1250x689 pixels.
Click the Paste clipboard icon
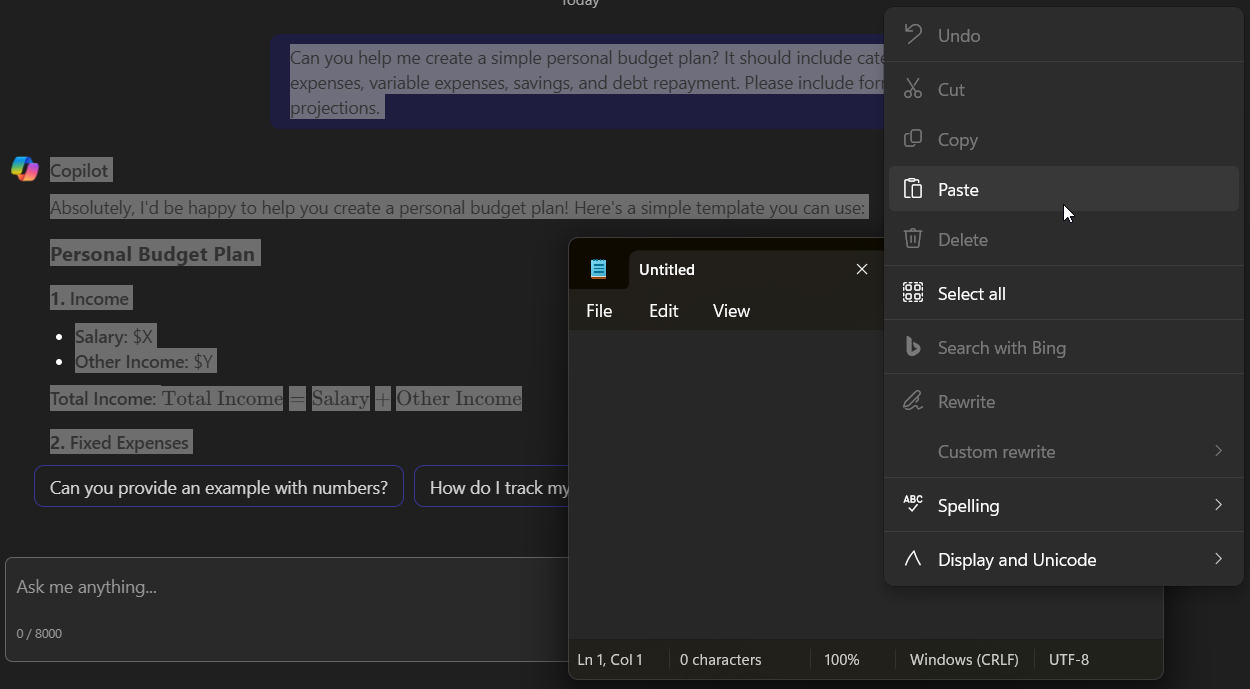click(912, 189)
